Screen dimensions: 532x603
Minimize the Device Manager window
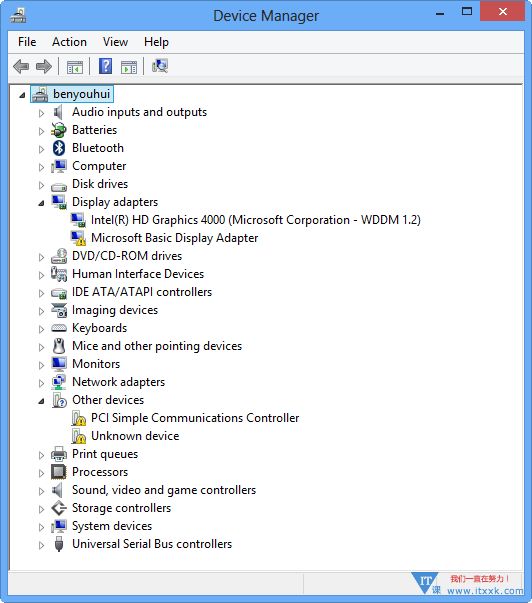pyautogui.click(x=440, y=12)
